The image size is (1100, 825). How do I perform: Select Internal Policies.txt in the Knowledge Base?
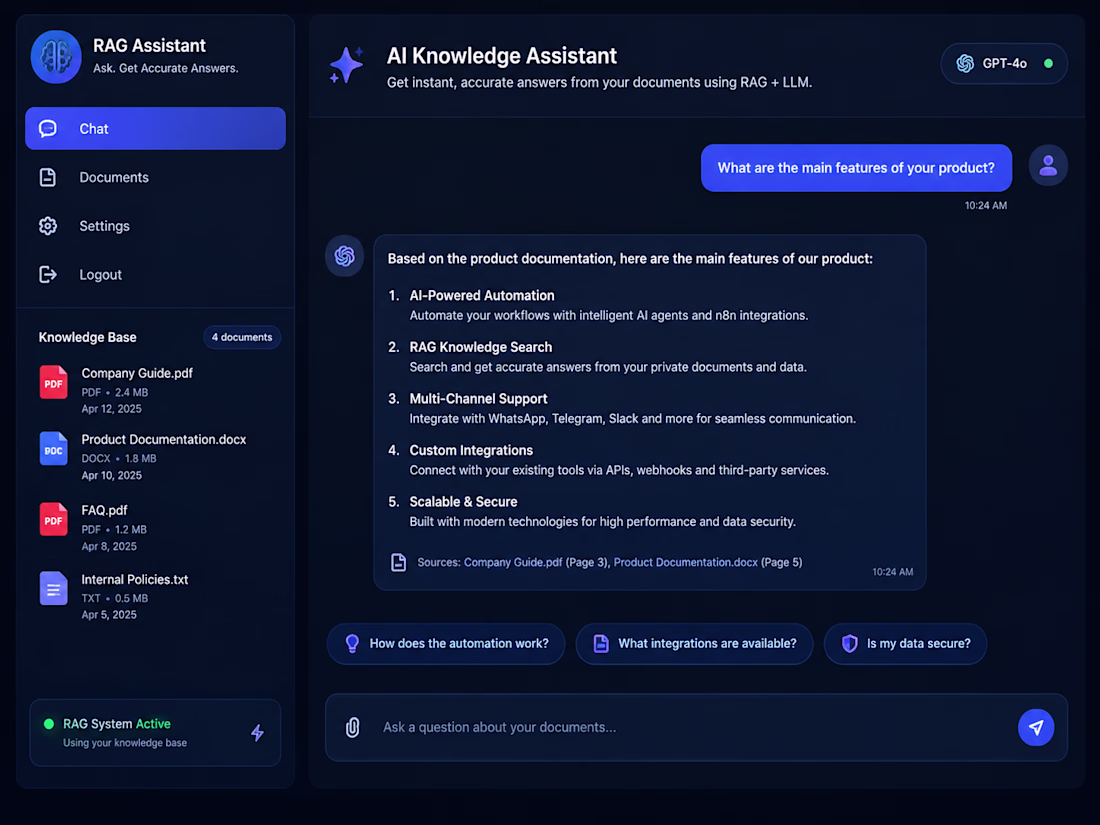tap(156, 596)
